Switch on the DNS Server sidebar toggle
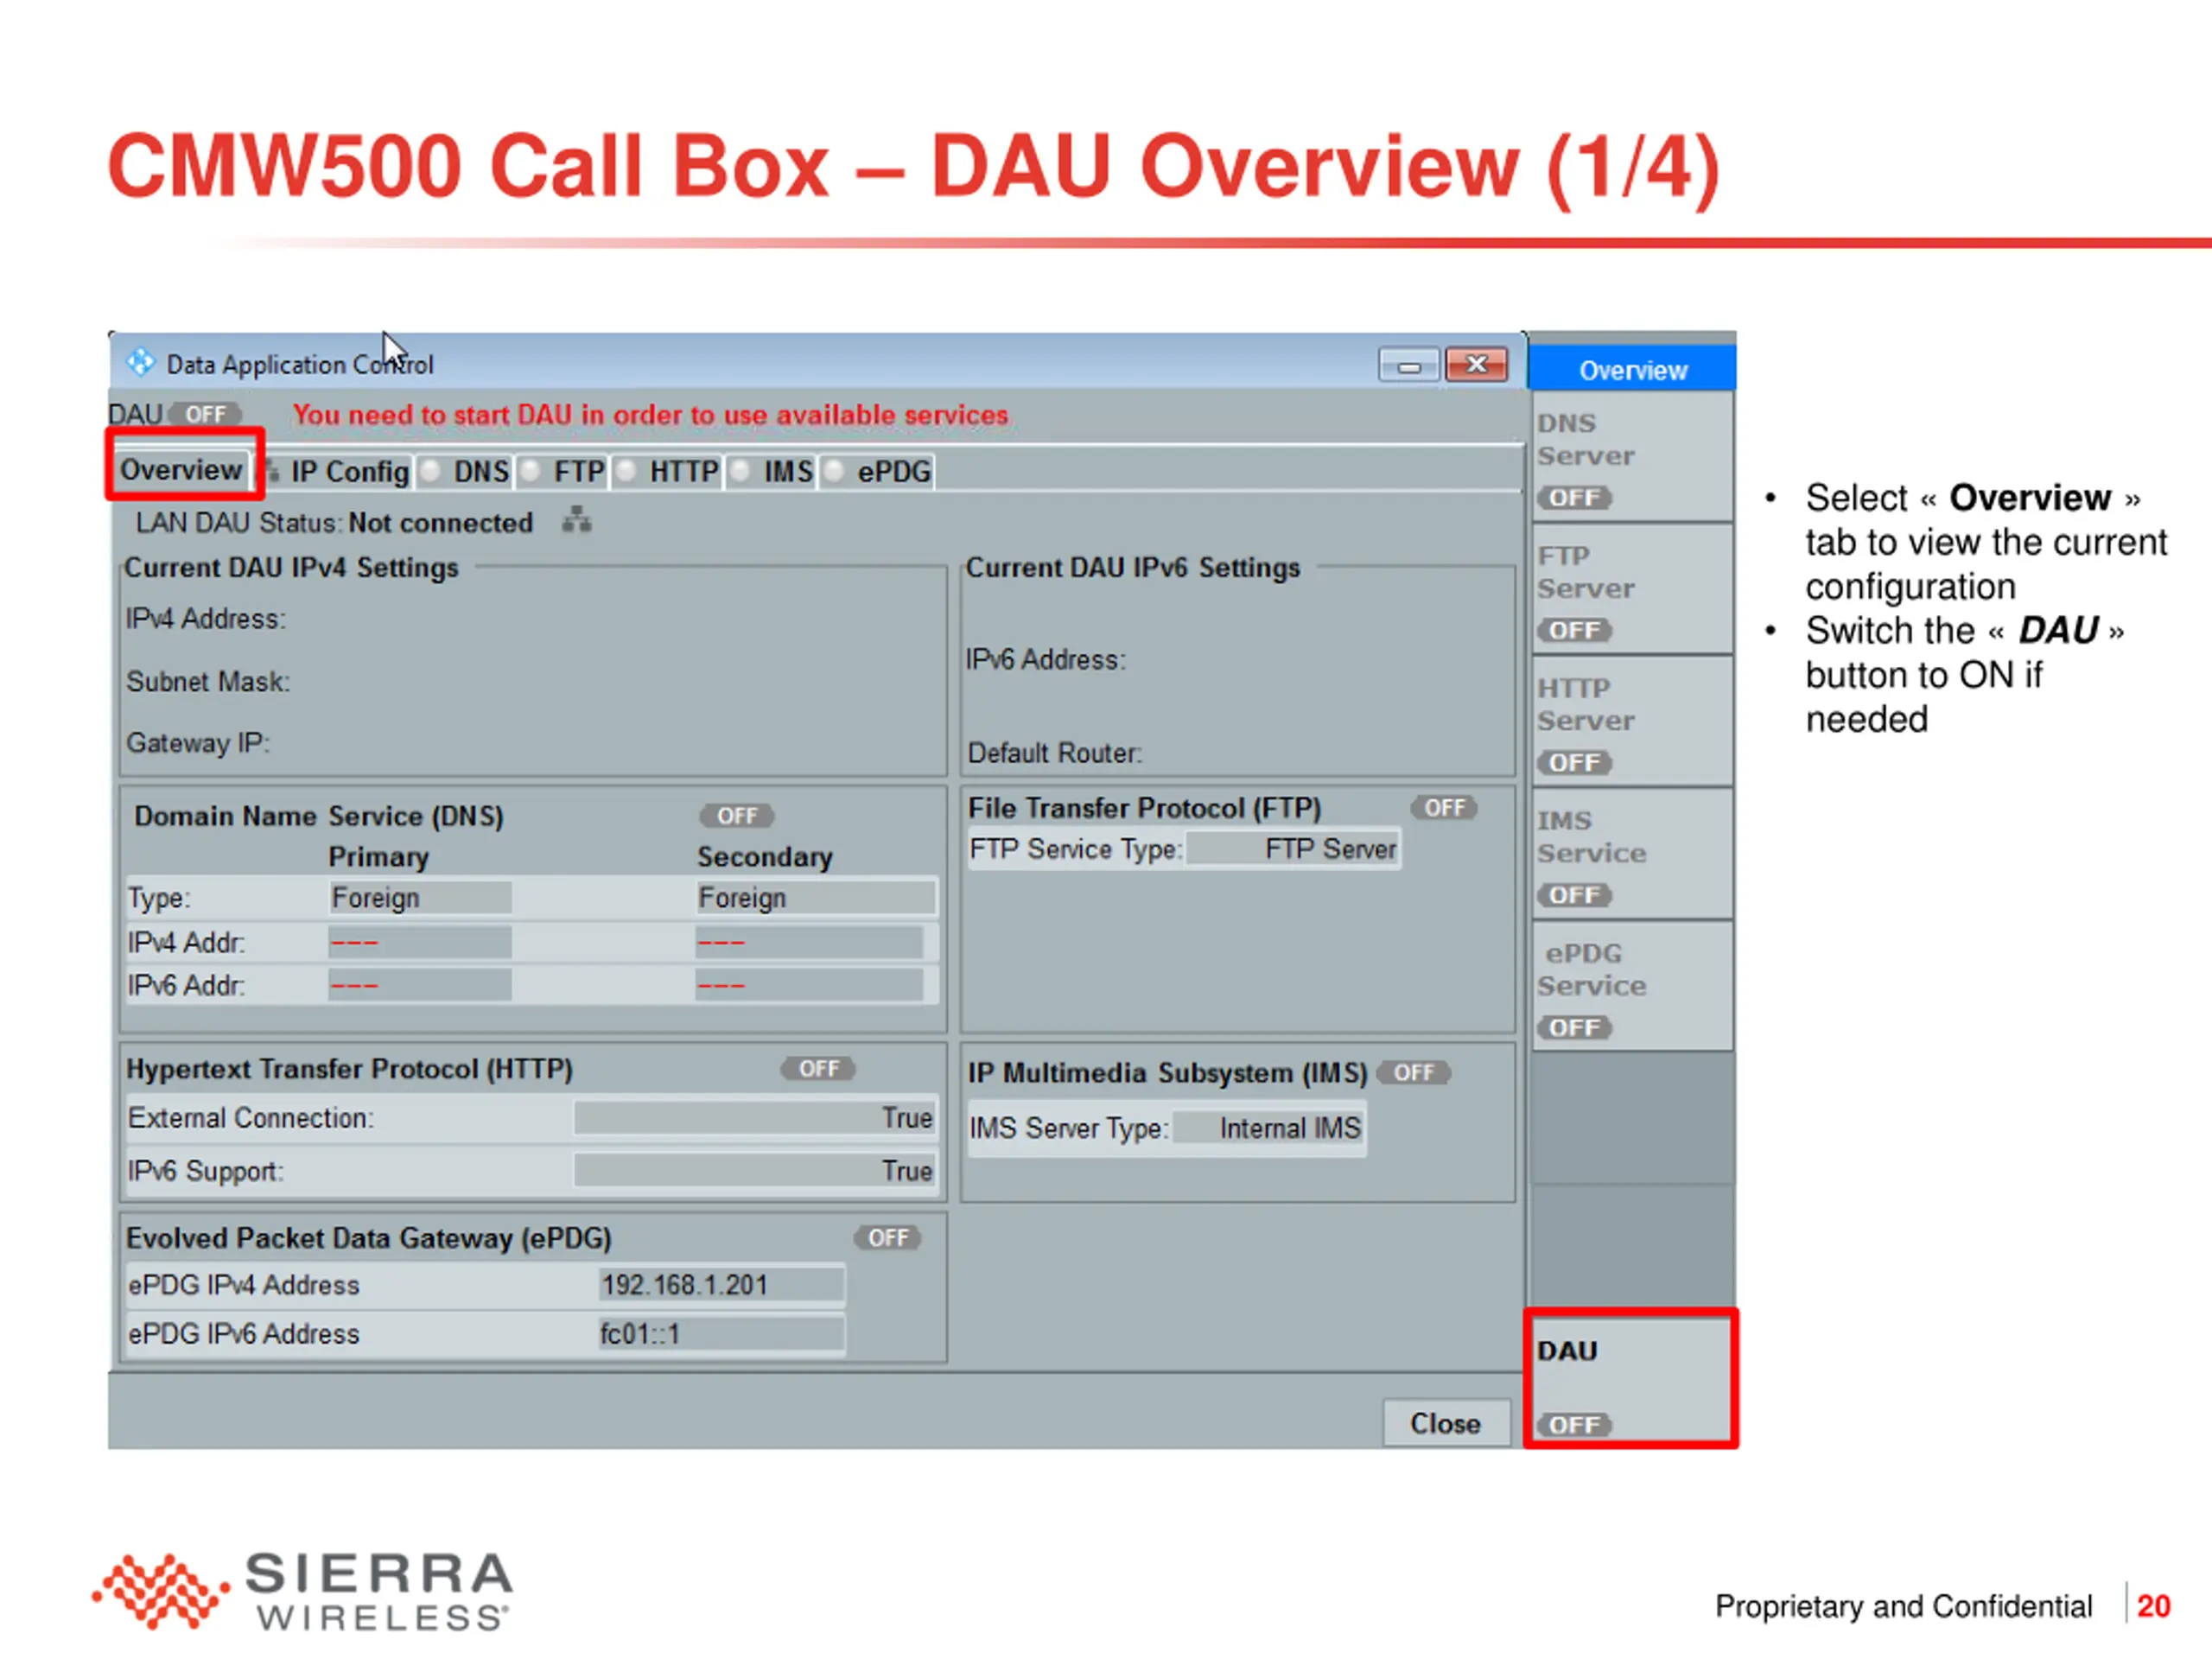Image resolution: width=2212 pixels, height=1659 pixels. [x=1574, y=498]
